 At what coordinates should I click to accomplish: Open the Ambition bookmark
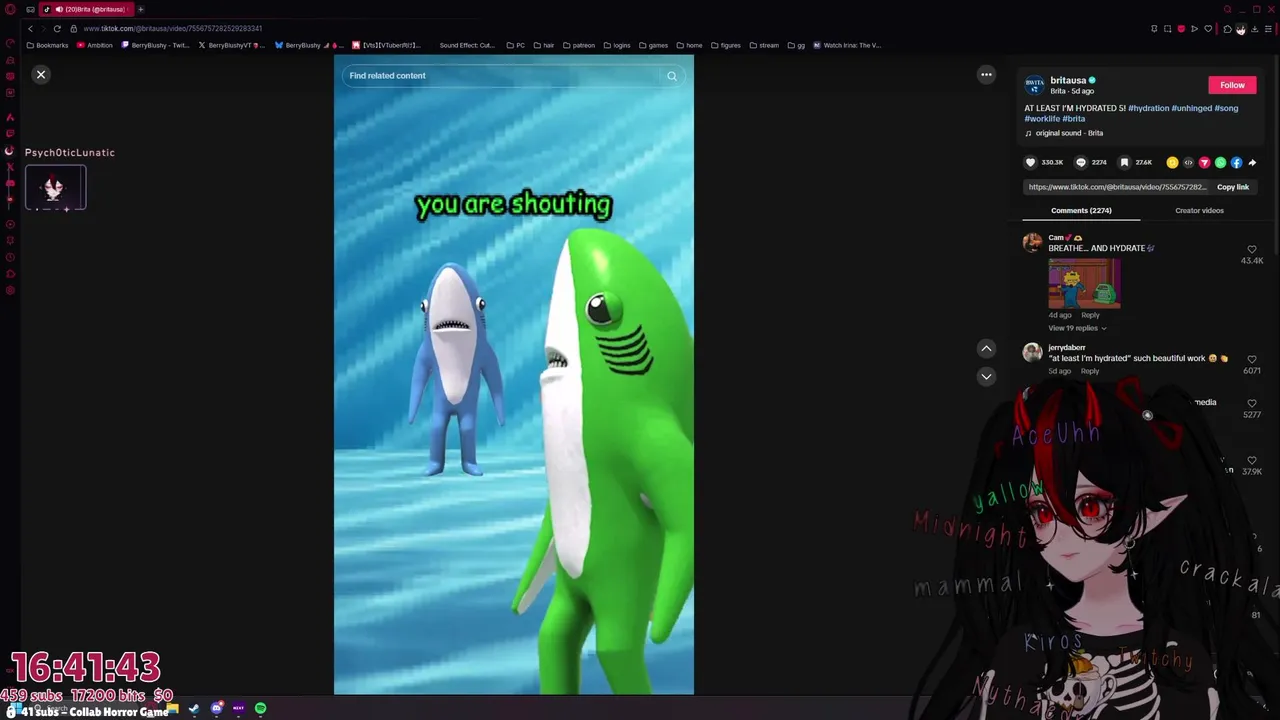[95, 45]
